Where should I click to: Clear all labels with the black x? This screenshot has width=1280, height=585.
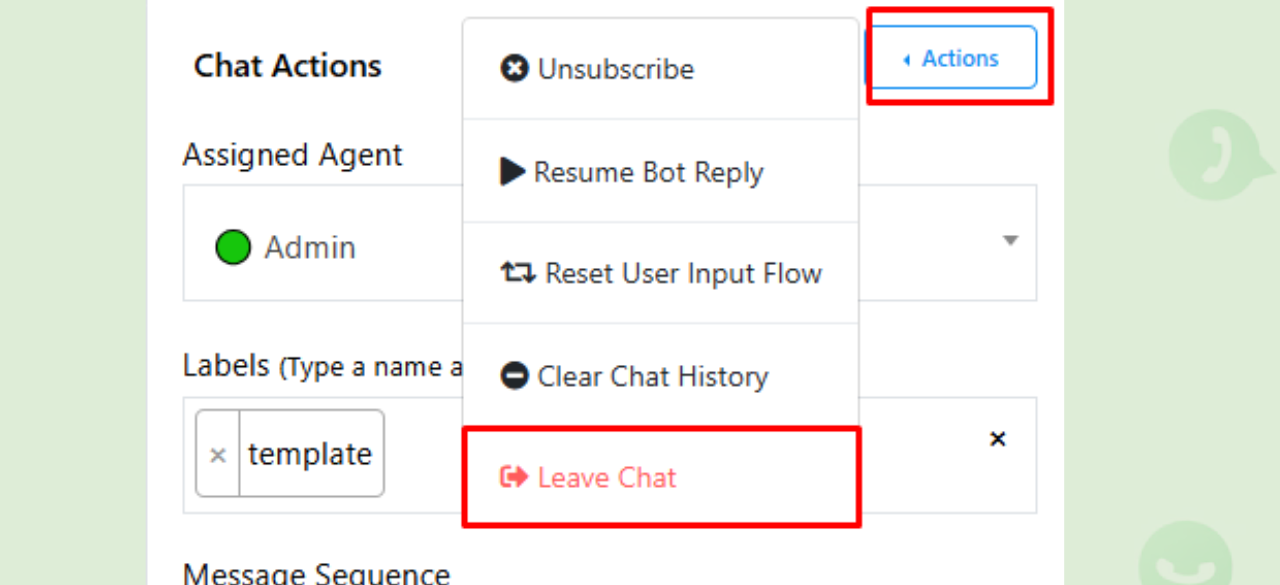(x=997, y=439)
